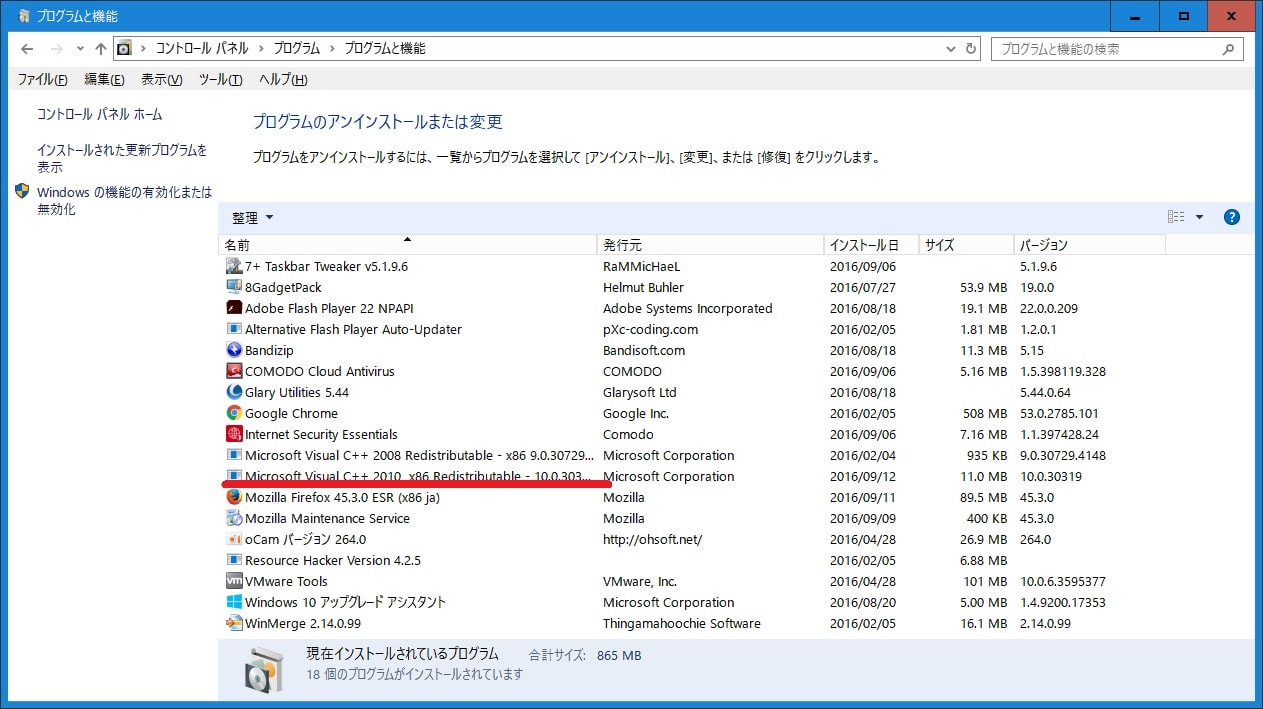Image resolution: width=1263 pixels, height=709 pixels.
Task: Click the Glary Utilities 5.44 icon
Action: [x=234, y=393]
